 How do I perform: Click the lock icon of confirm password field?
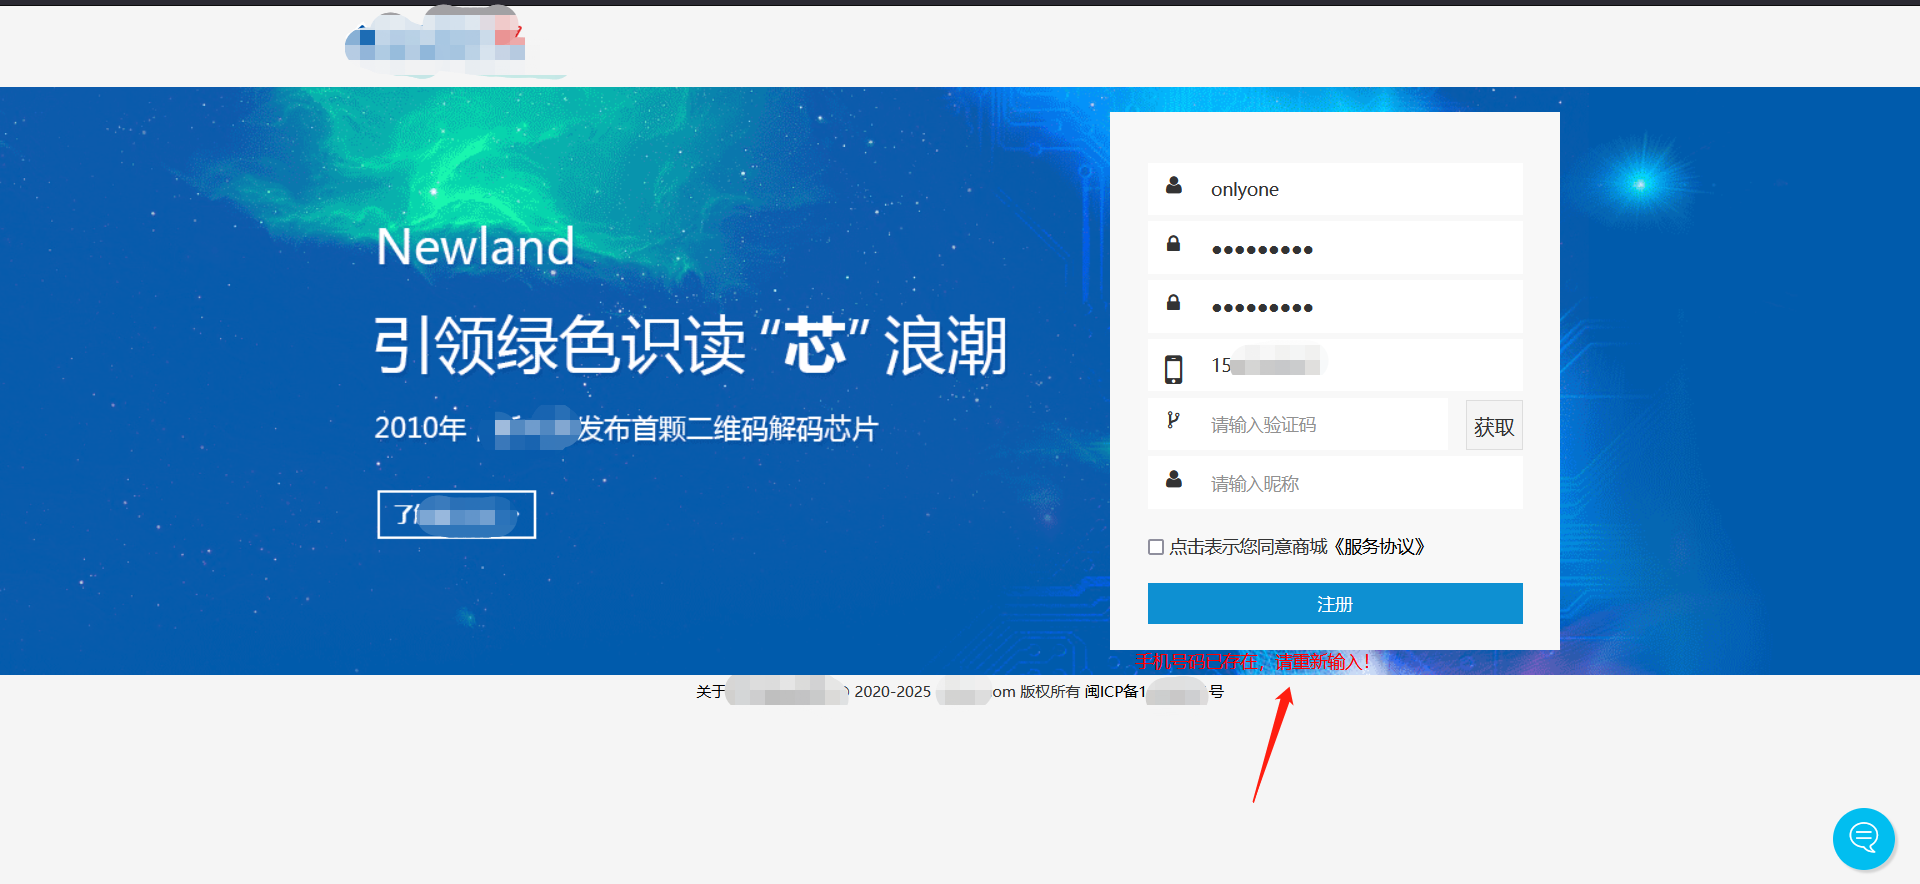tap(1174, 302)
